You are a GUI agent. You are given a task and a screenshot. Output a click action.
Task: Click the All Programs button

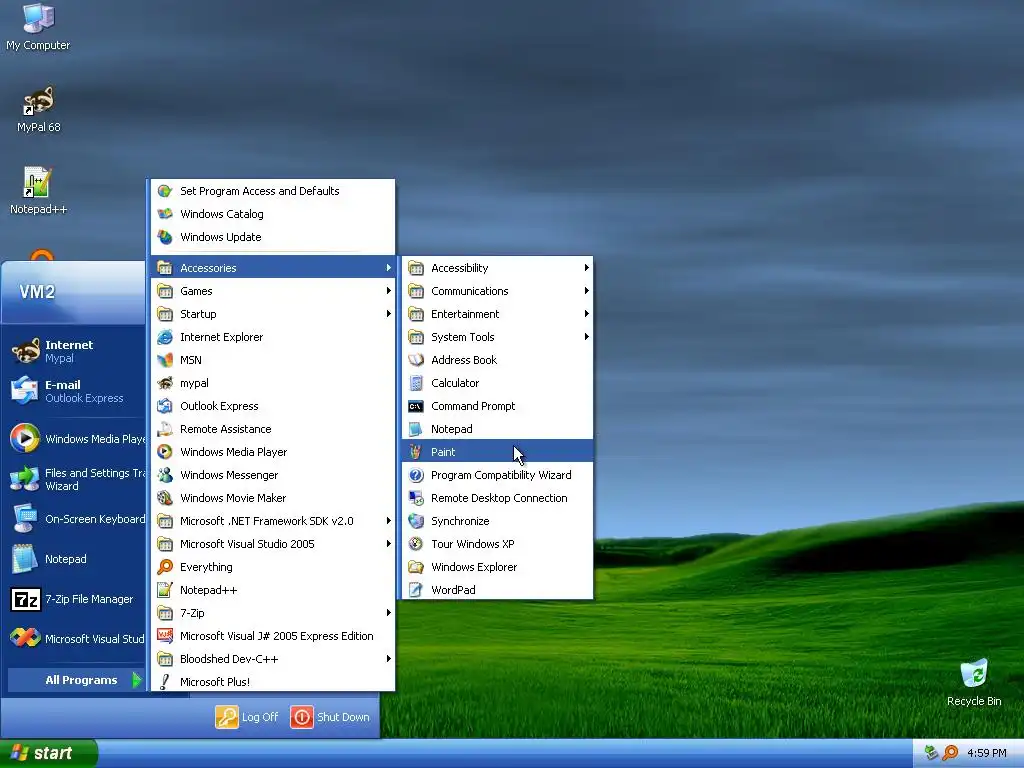pos(76,680)
